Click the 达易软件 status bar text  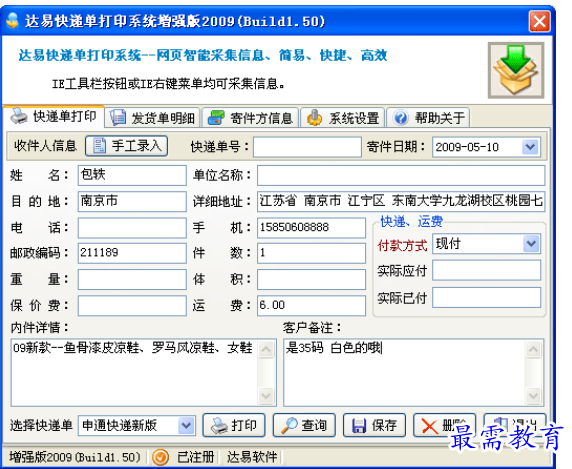[x=252, y=457]
